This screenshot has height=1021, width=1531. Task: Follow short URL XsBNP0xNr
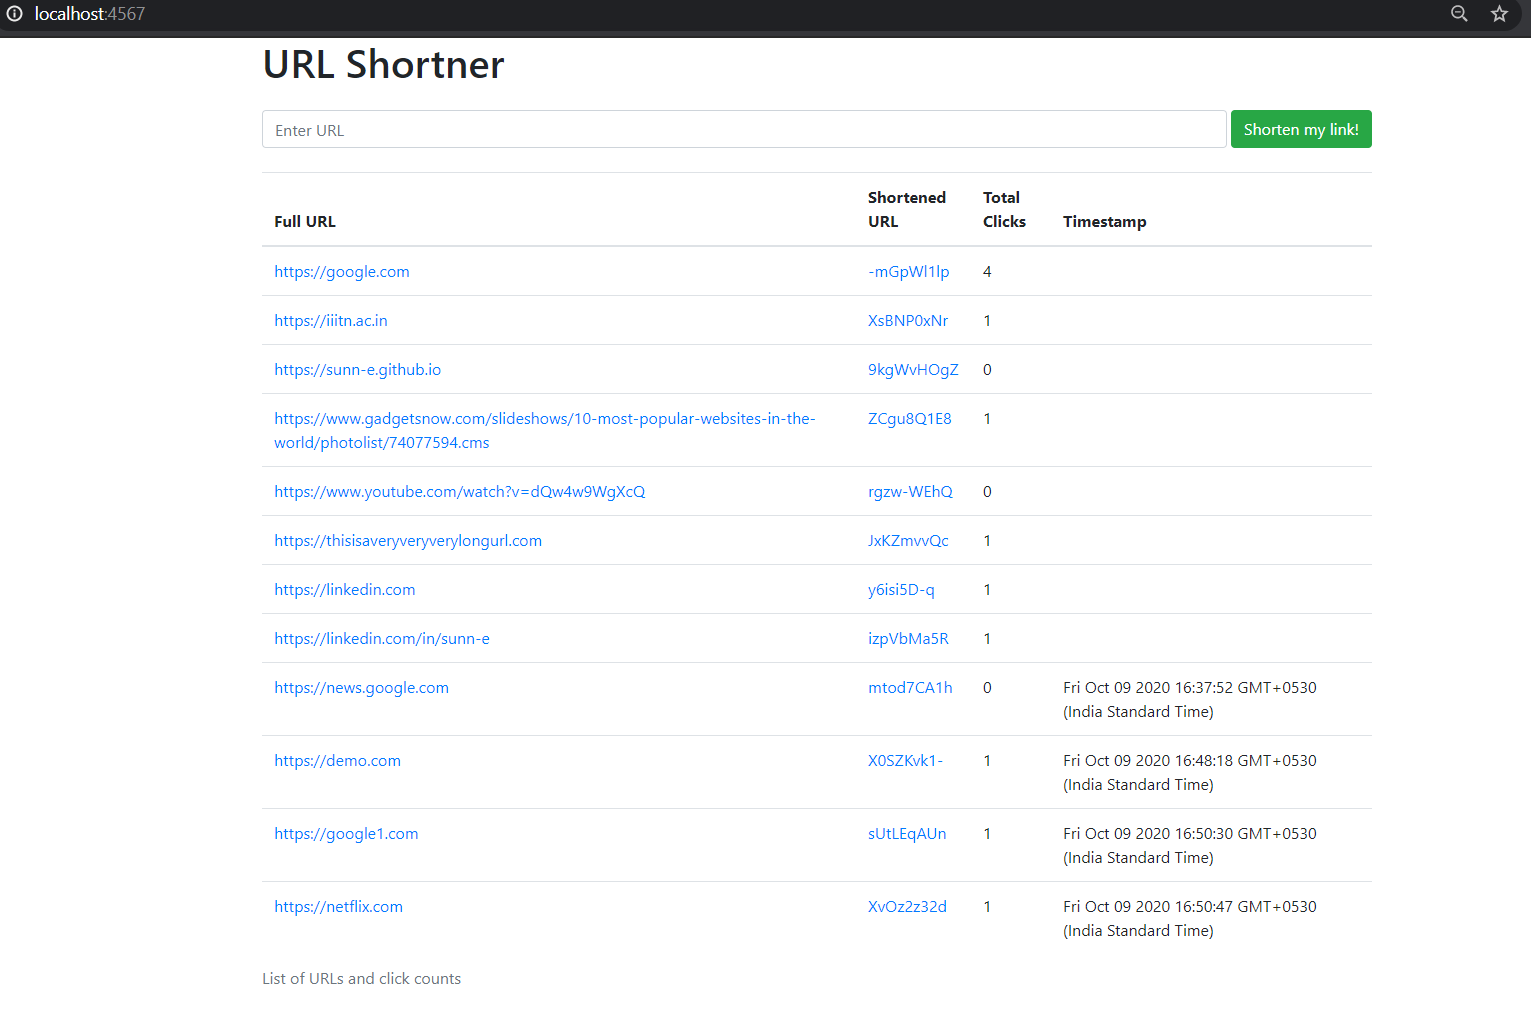(x=908, y=320)
